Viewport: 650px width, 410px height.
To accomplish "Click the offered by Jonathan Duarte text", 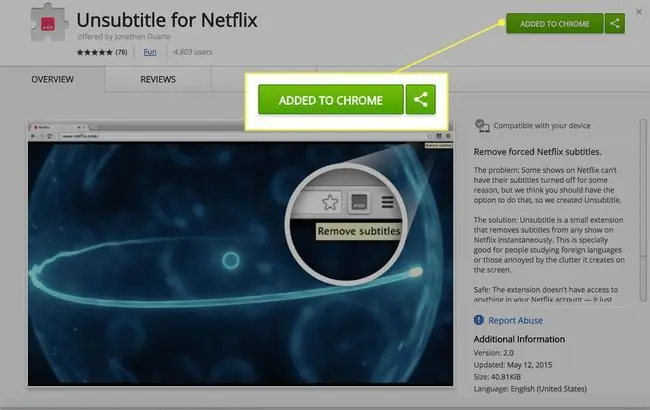I will 124,36.
